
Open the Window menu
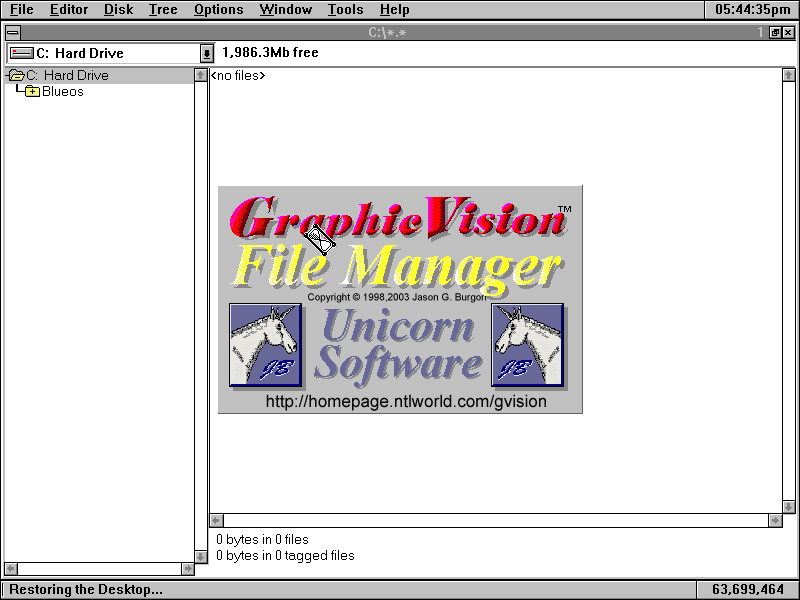(x=286, y=10)
